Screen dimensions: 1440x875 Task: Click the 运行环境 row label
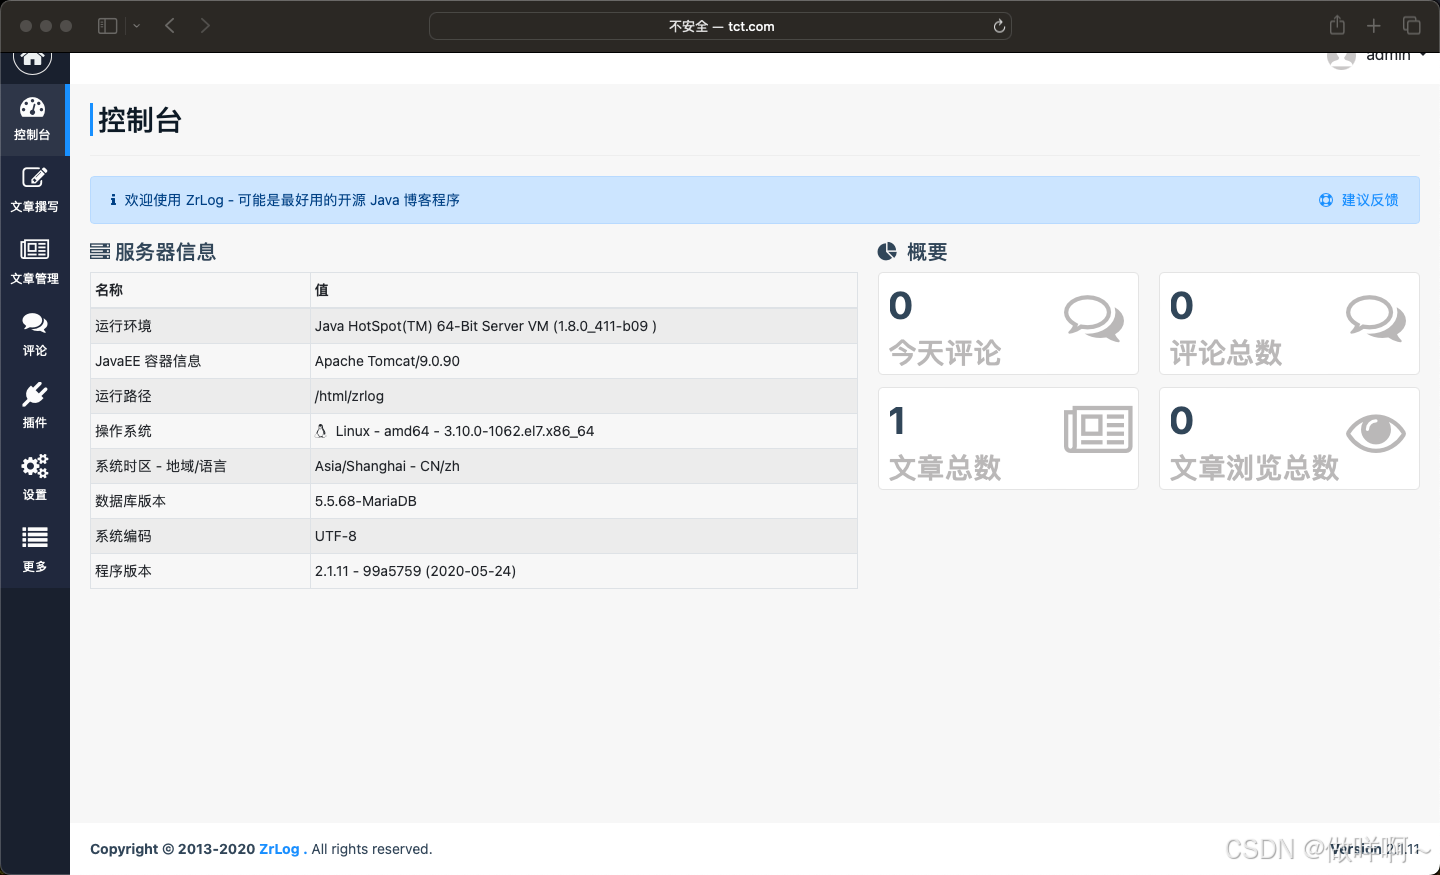pos(123,326)
